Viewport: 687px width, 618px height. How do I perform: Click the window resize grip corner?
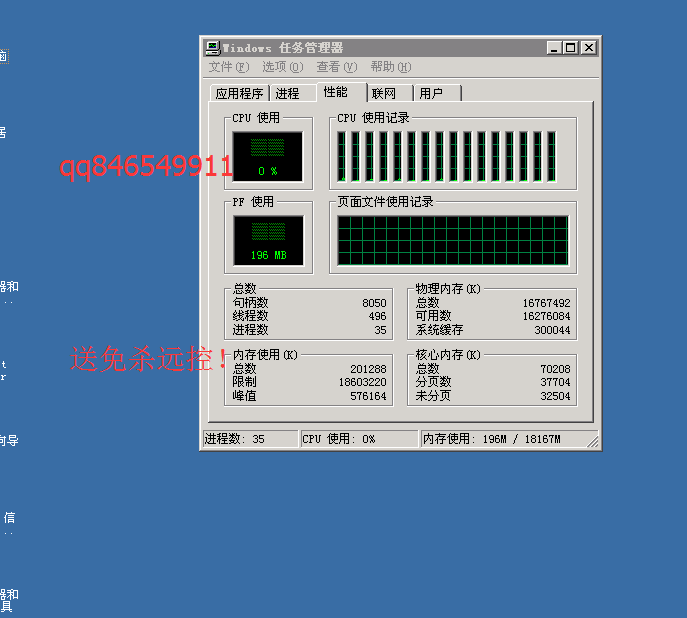[593, 442]
